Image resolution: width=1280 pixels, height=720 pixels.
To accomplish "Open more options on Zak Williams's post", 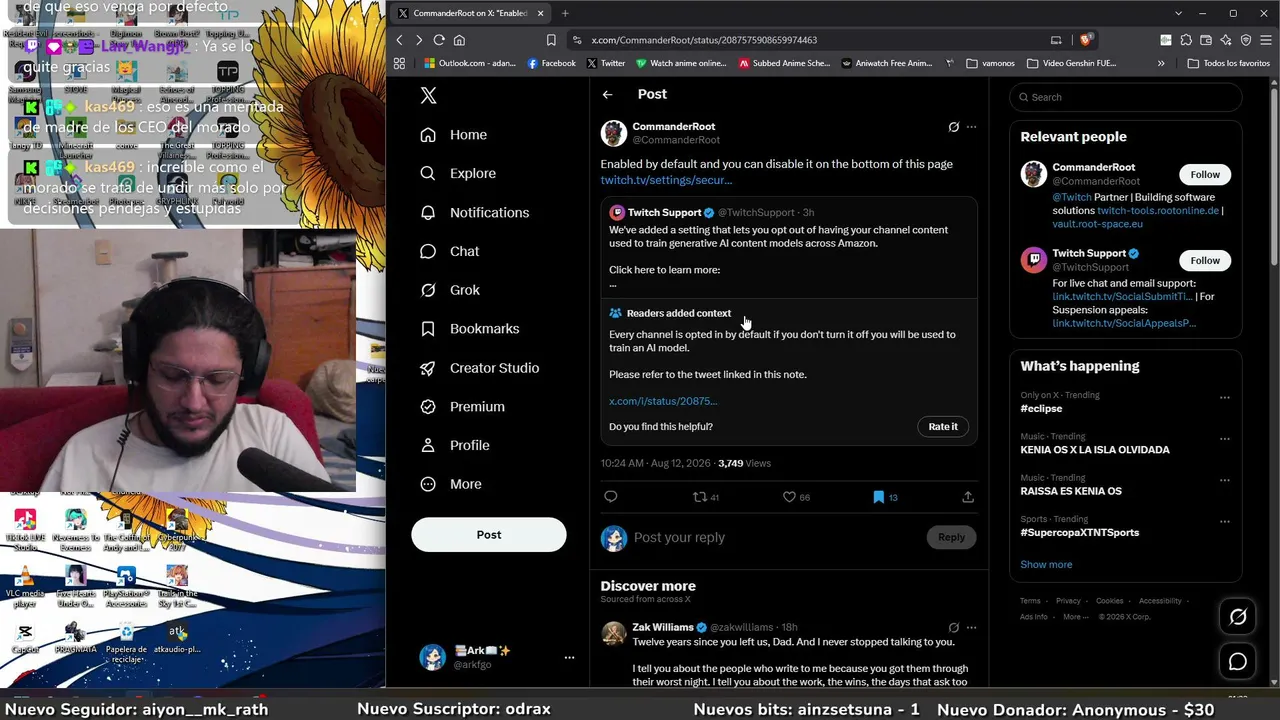I will (x=971, y=628).
